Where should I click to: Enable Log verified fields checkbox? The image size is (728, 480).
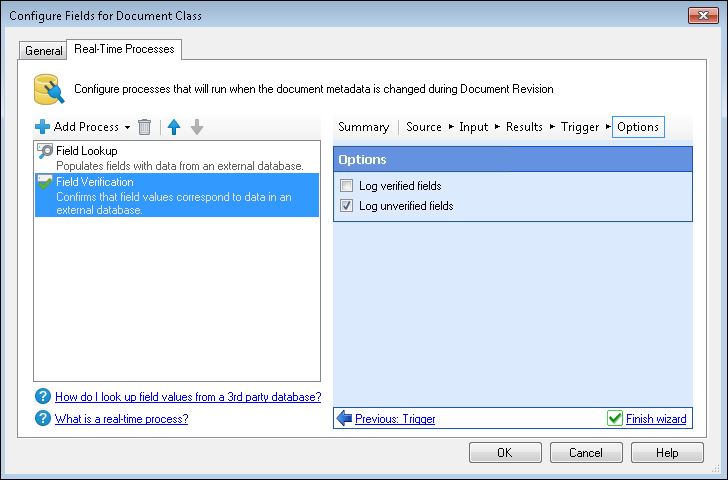(346, 186)
